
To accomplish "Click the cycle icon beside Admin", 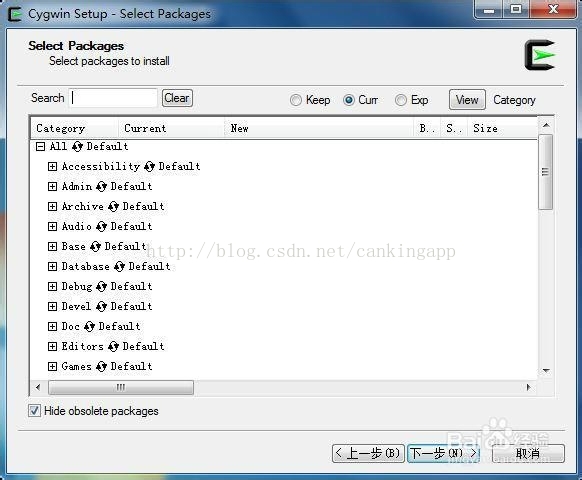I will coord(101,186).
